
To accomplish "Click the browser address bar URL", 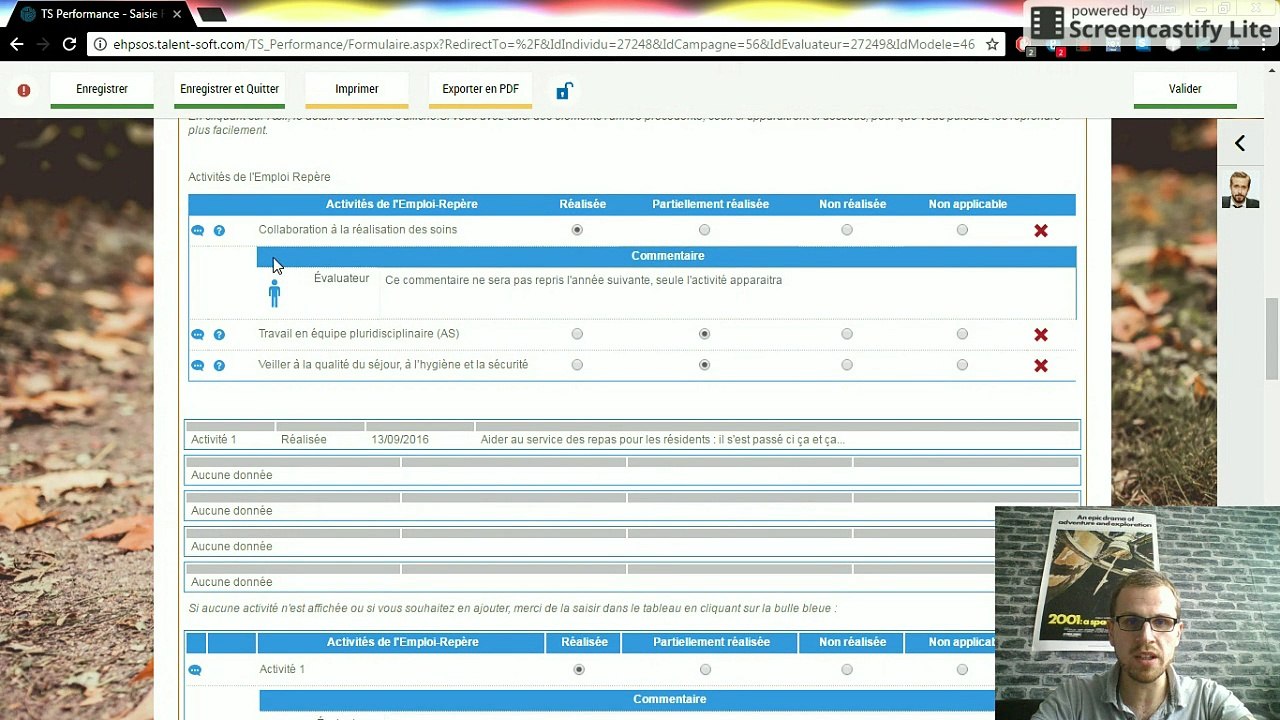I will click(x=543, y=44).
